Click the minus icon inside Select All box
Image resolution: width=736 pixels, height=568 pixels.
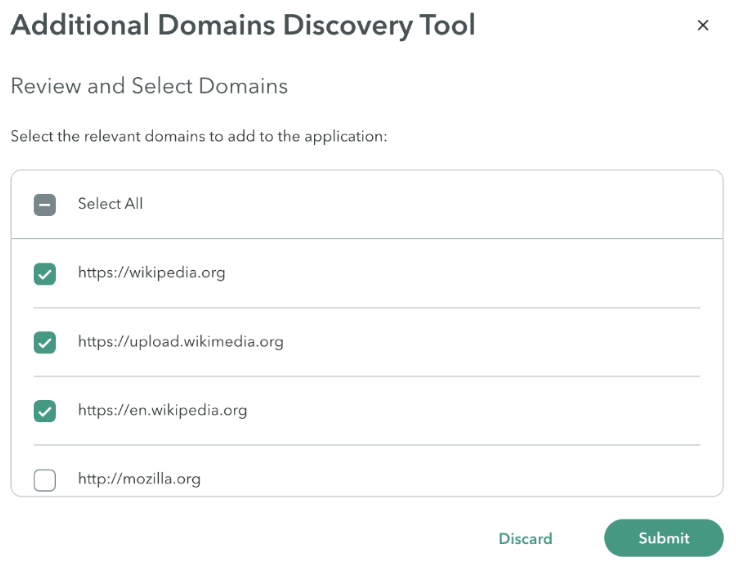45,205
